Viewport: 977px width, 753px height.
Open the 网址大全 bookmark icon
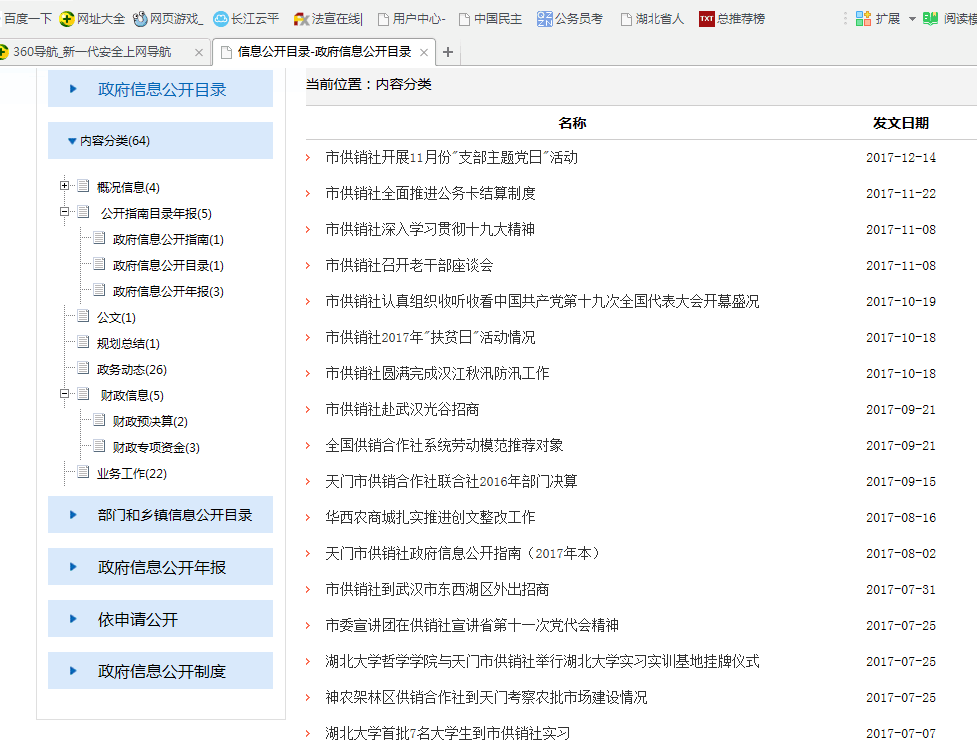[68, 18]
